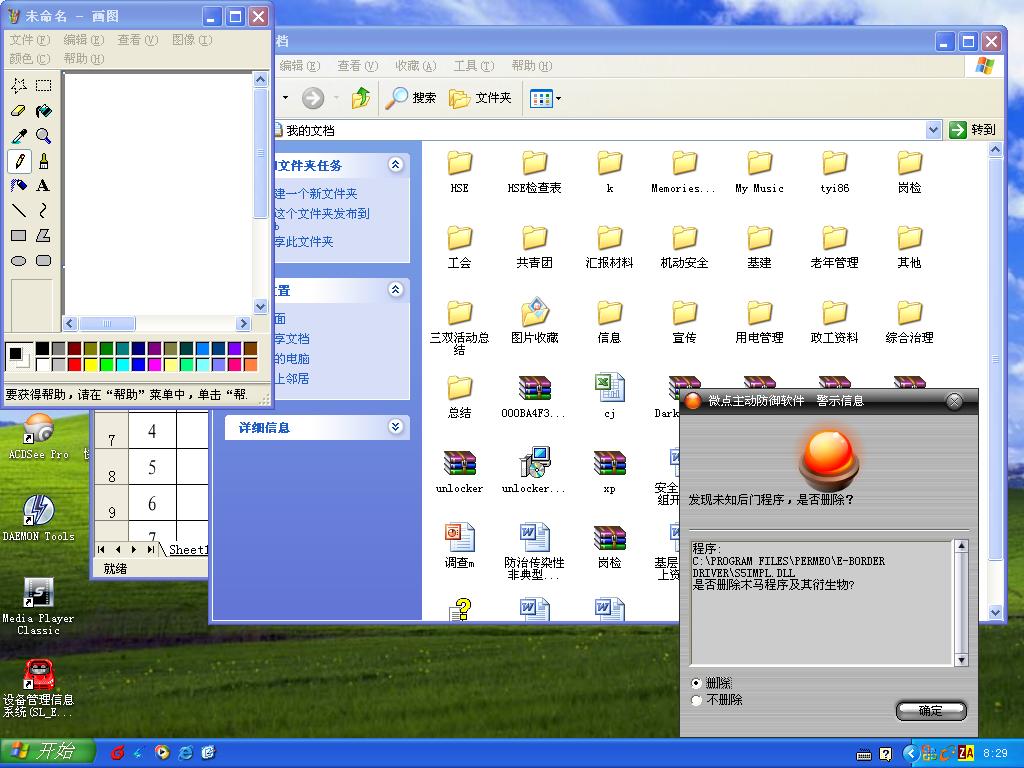
Task: Click the 享文档 shared documents link
Action: click(292, 339)
